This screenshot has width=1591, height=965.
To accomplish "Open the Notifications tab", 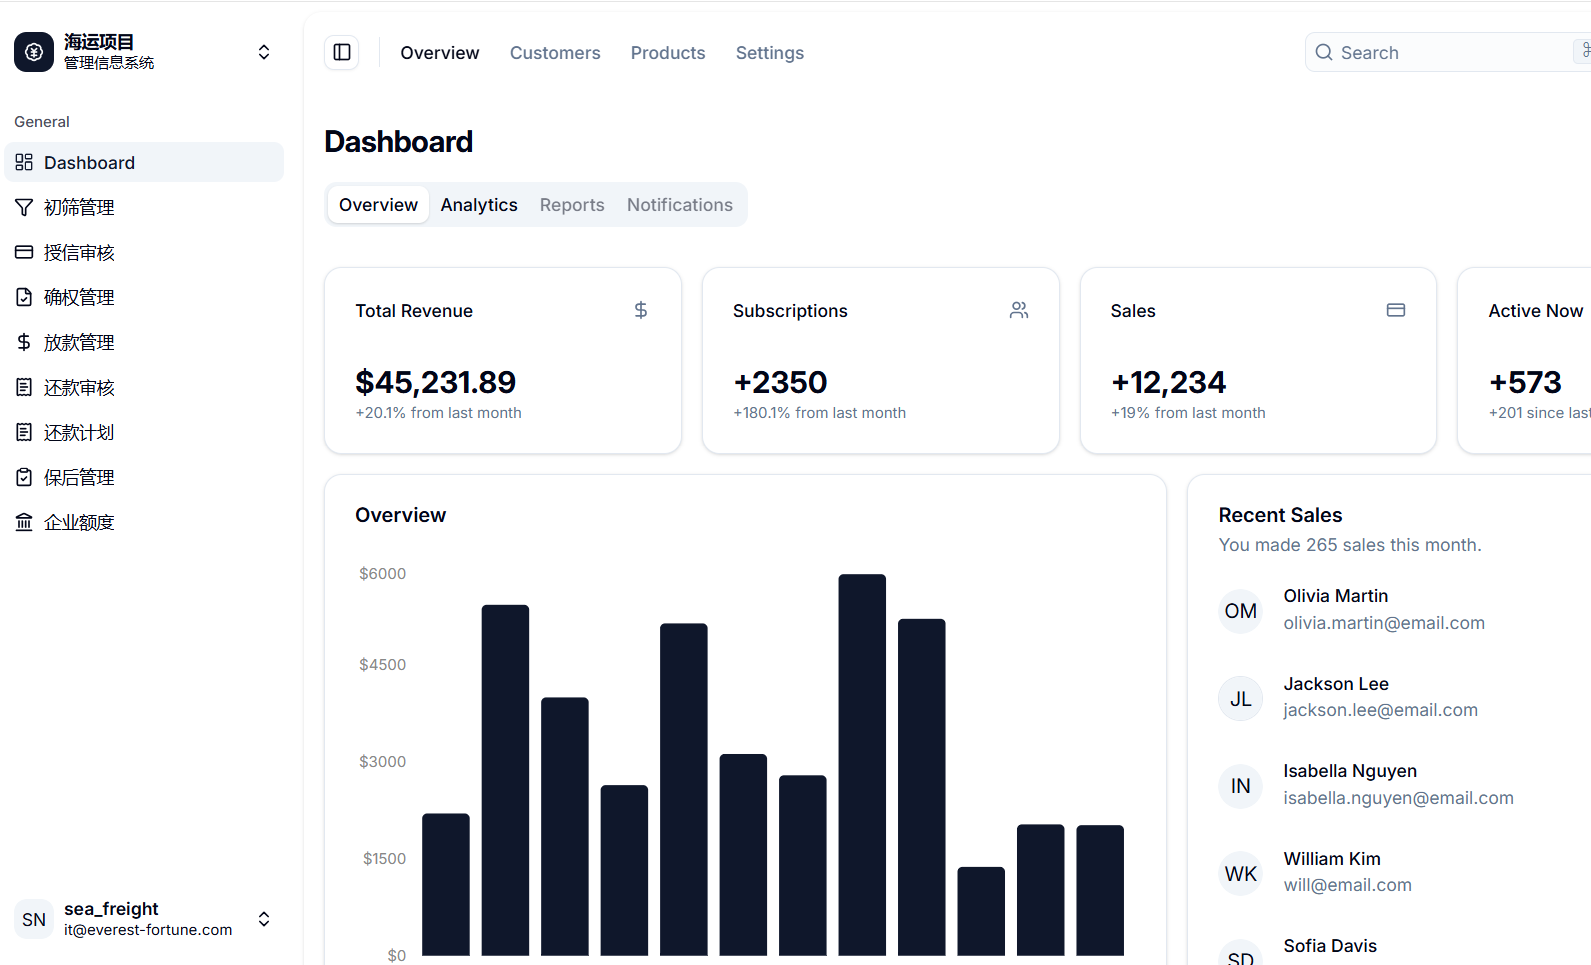I will [680, 205].
